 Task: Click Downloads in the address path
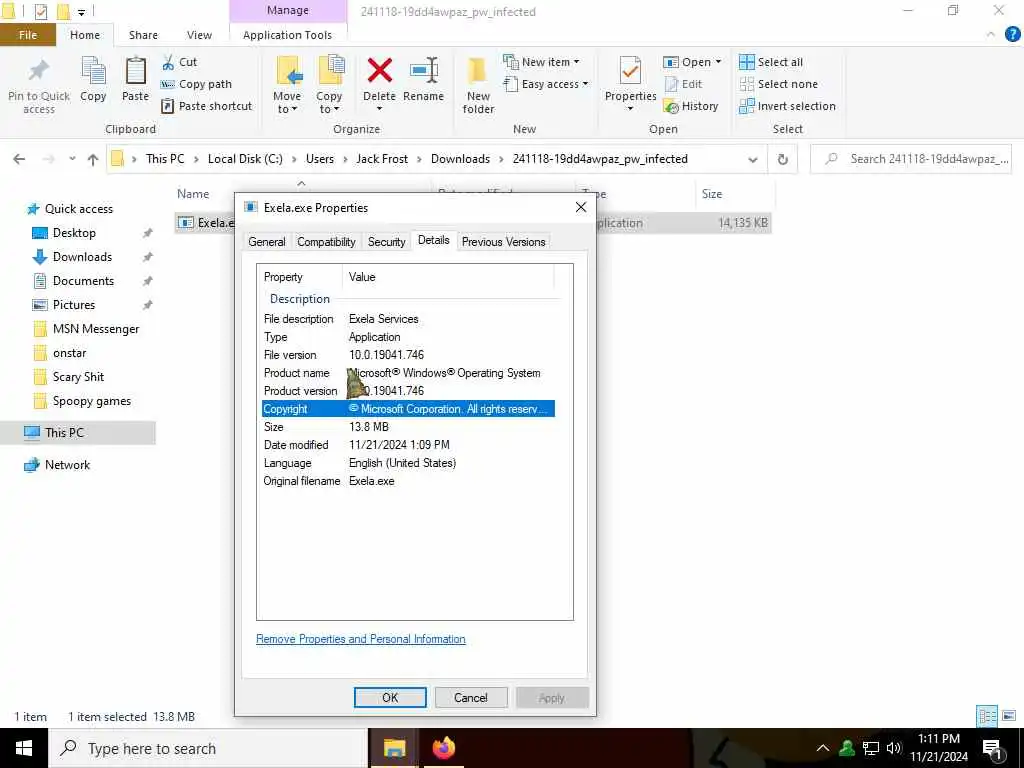pyautogui.click(x=460, y=159)
